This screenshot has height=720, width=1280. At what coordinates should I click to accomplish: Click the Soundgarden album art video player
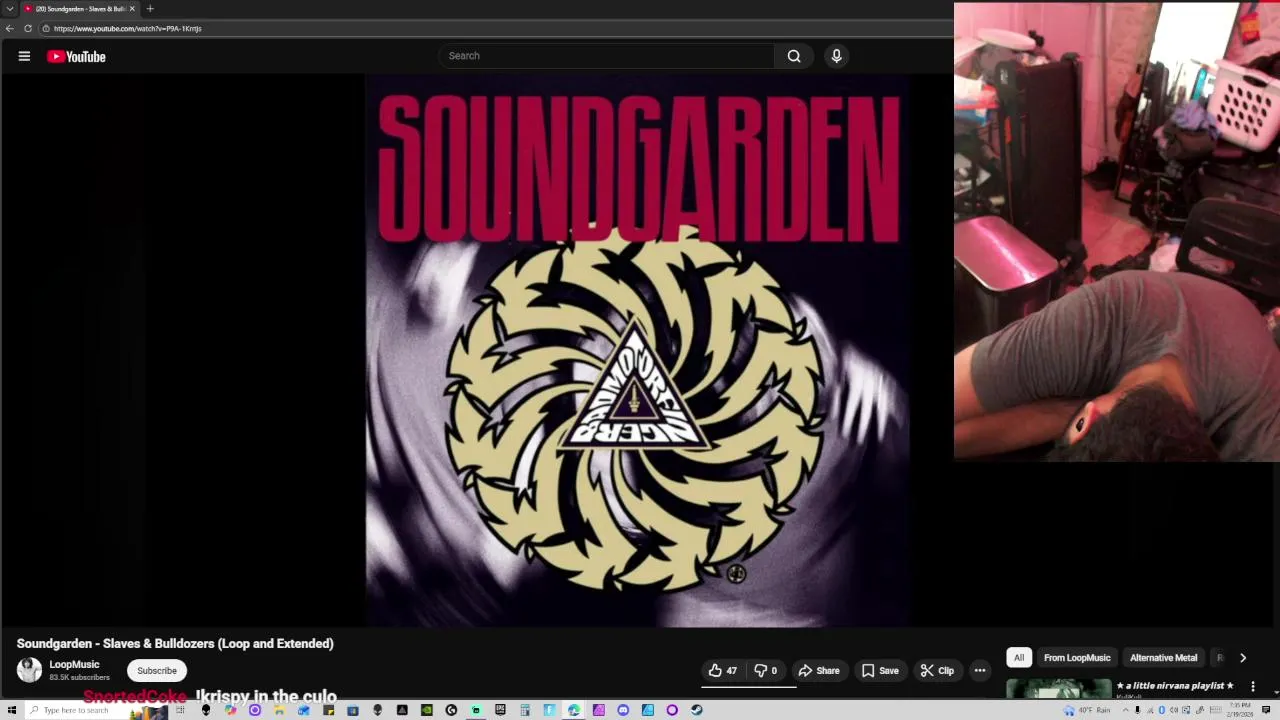[x=638, y=350]
